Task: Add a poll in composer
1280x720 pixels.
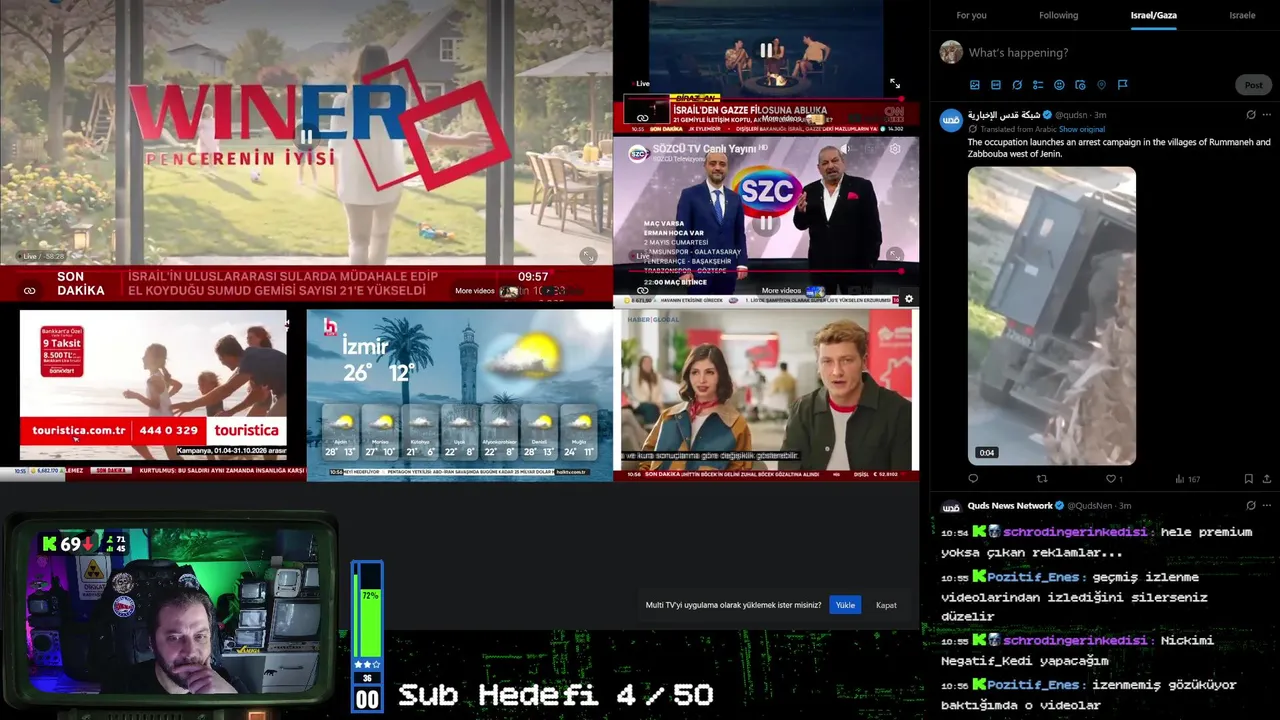Action: [x=1038, y=85]
